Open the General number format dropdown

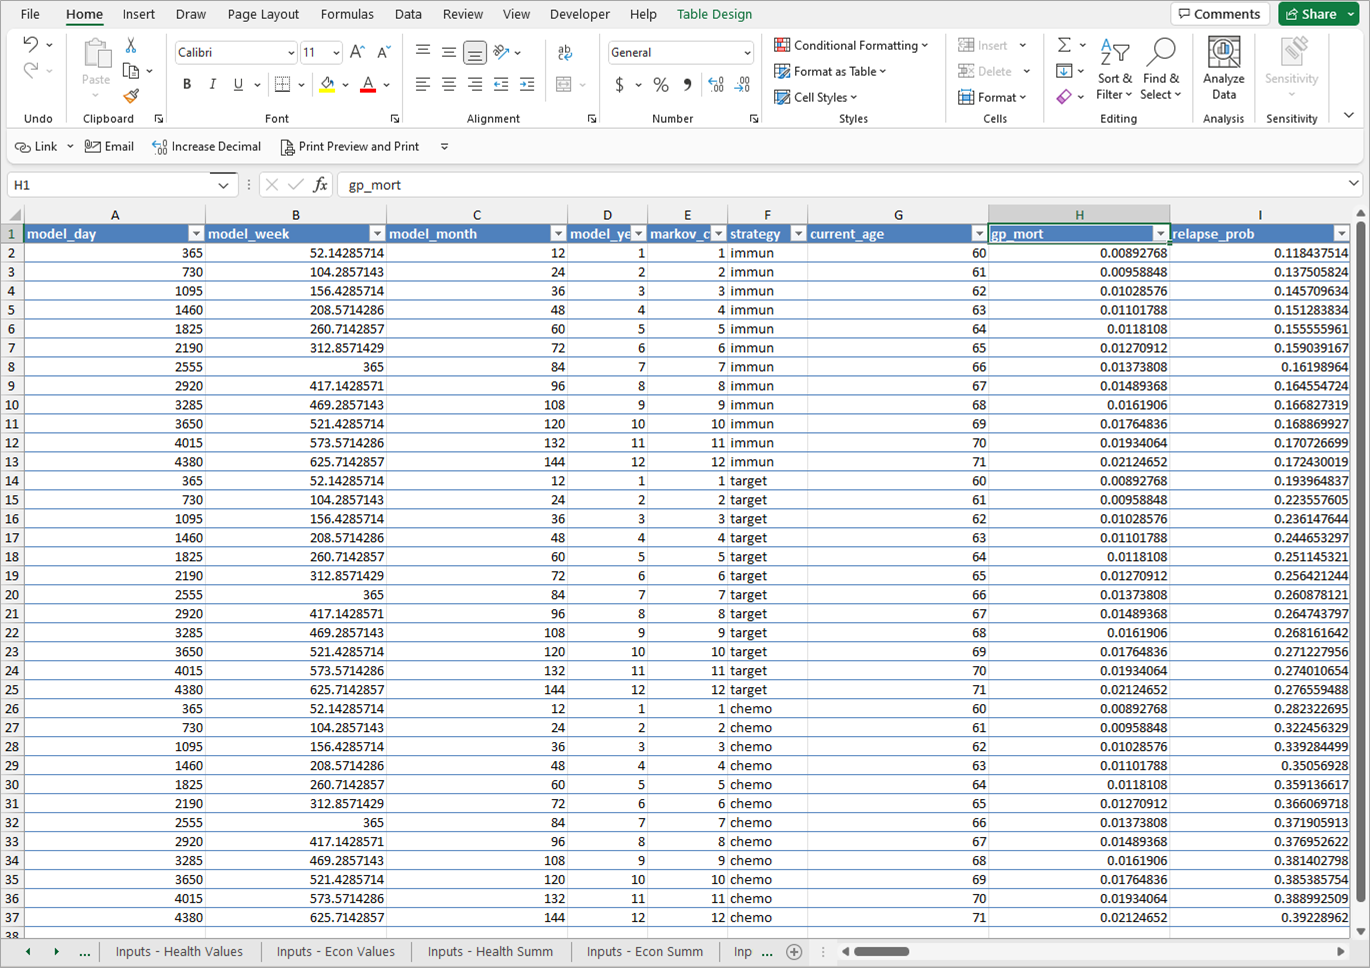[x=747, y=53]
